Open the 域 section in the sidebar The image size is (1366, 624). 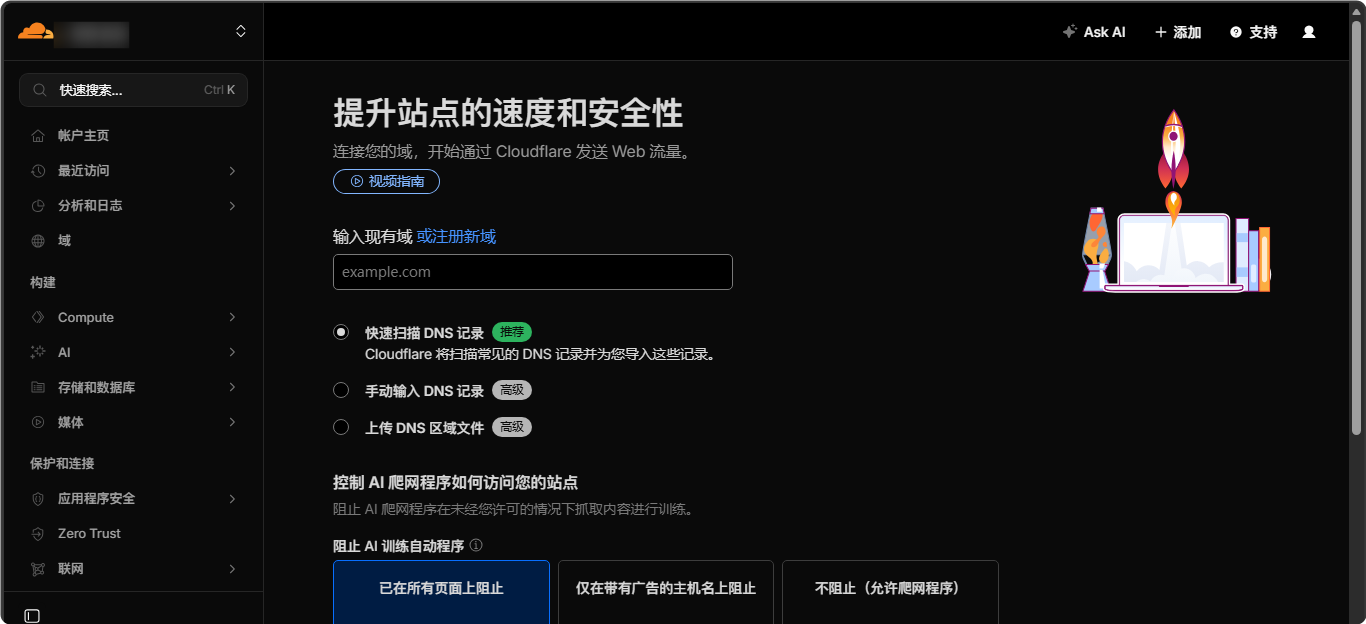(62, 240)
